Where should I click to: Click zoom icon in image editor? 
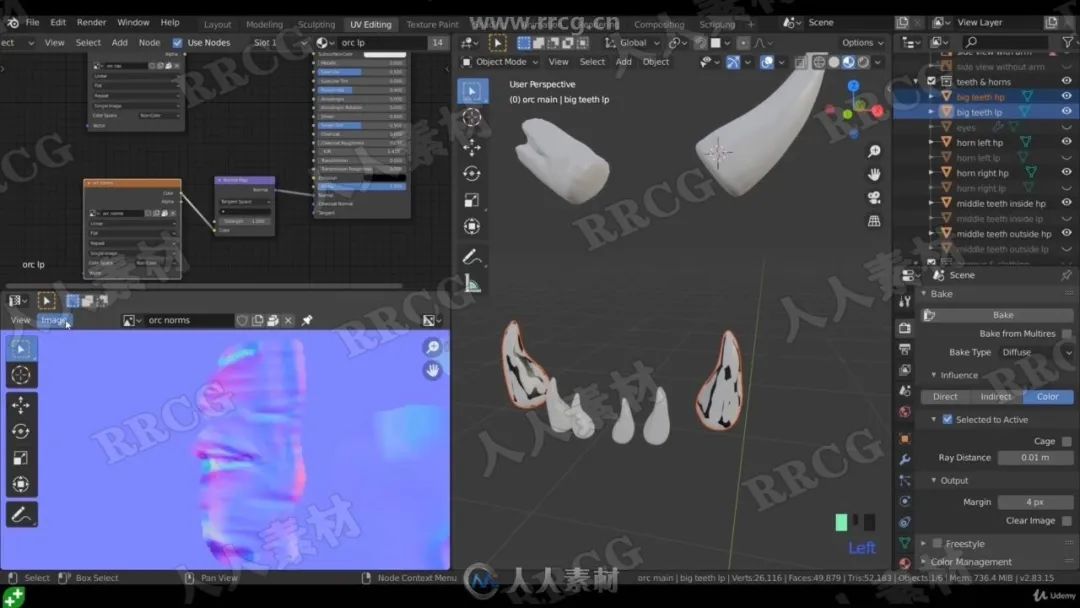point(433,347)
